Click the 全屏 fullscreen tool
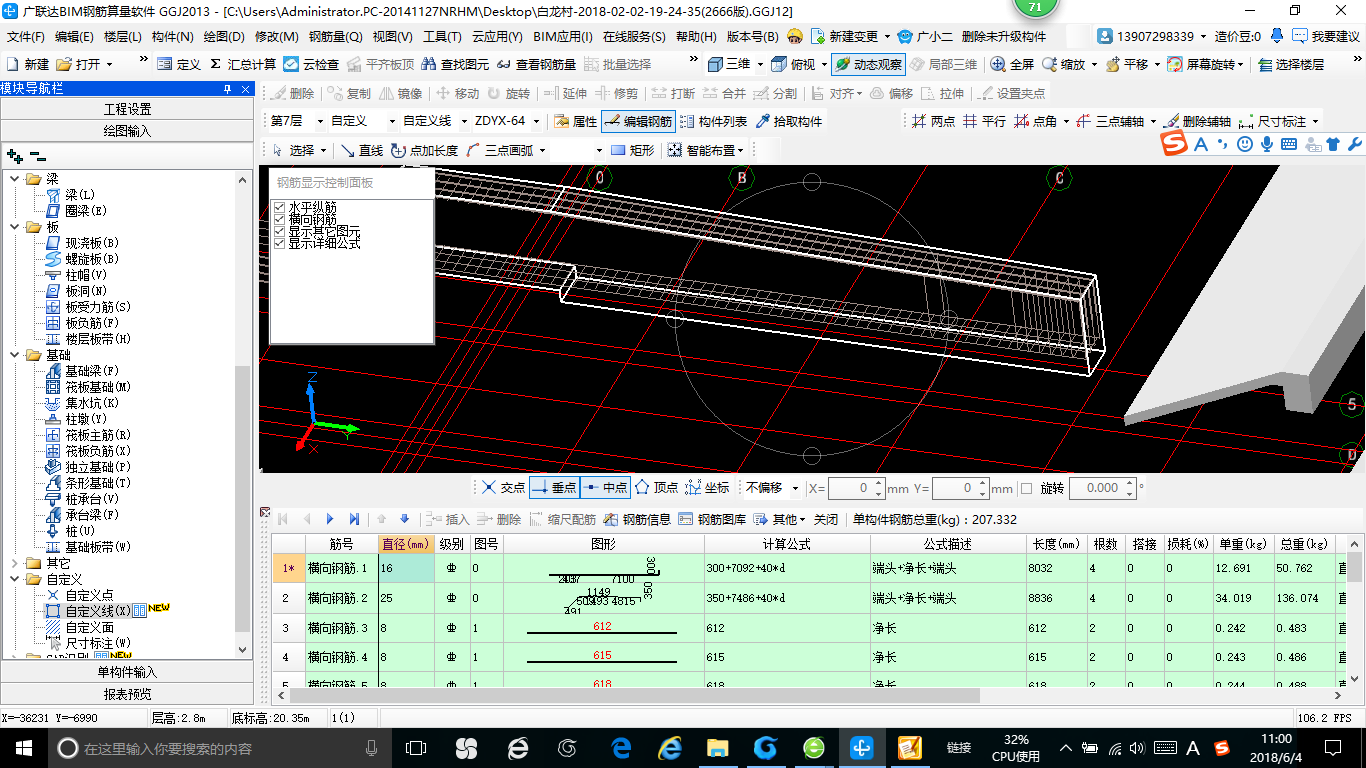The image size is (1366, 768). 1012,64
